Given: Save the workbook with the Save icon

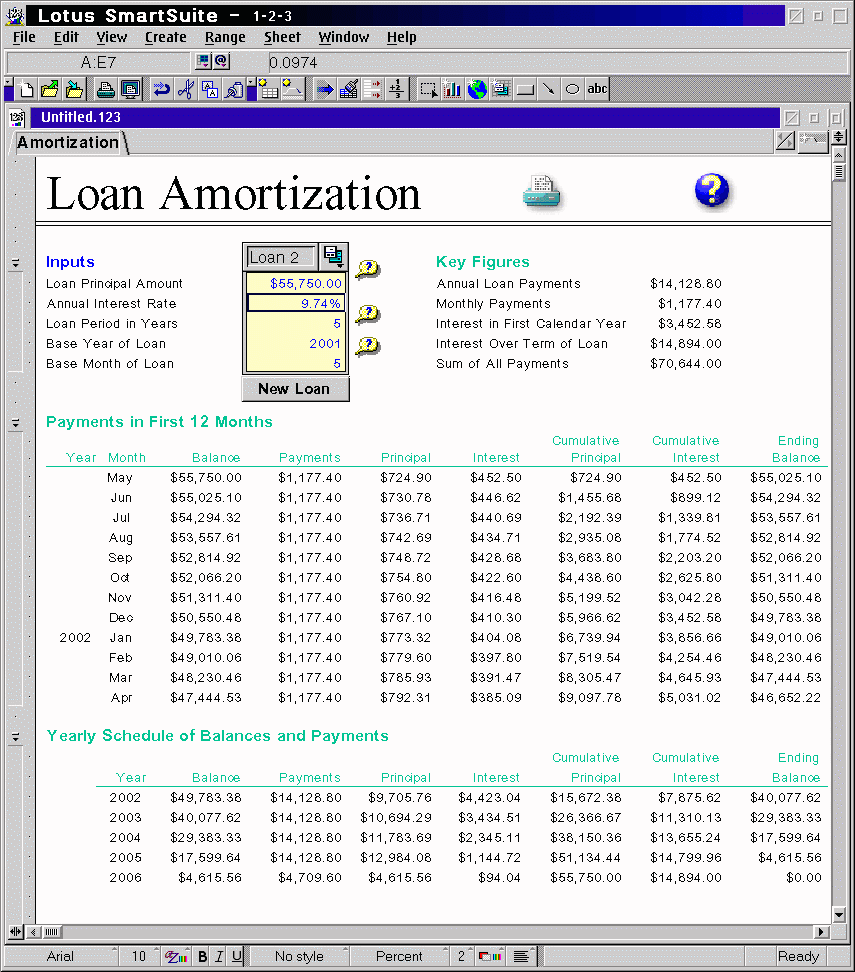Looking at the screenshot, I should point(74,90).
